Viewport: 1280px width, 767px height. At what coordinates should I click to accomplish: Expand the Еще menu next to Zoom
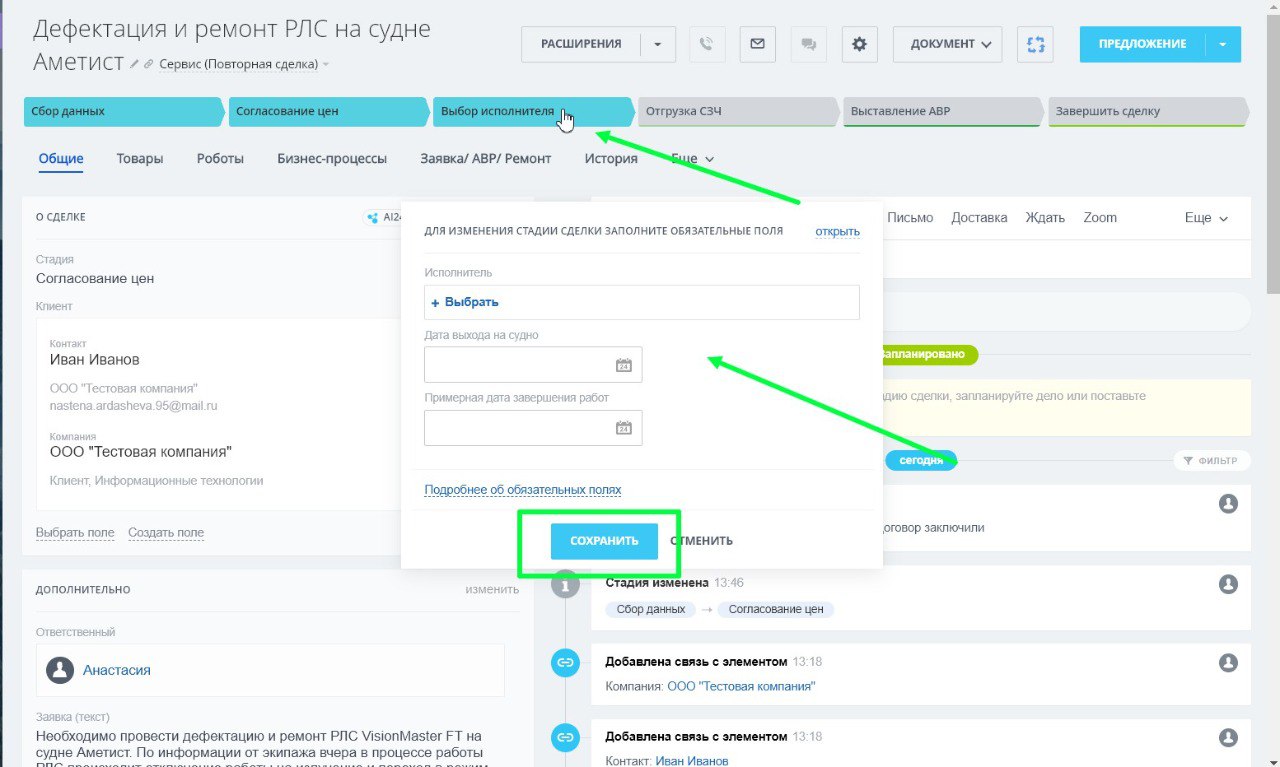[1206, 218]
